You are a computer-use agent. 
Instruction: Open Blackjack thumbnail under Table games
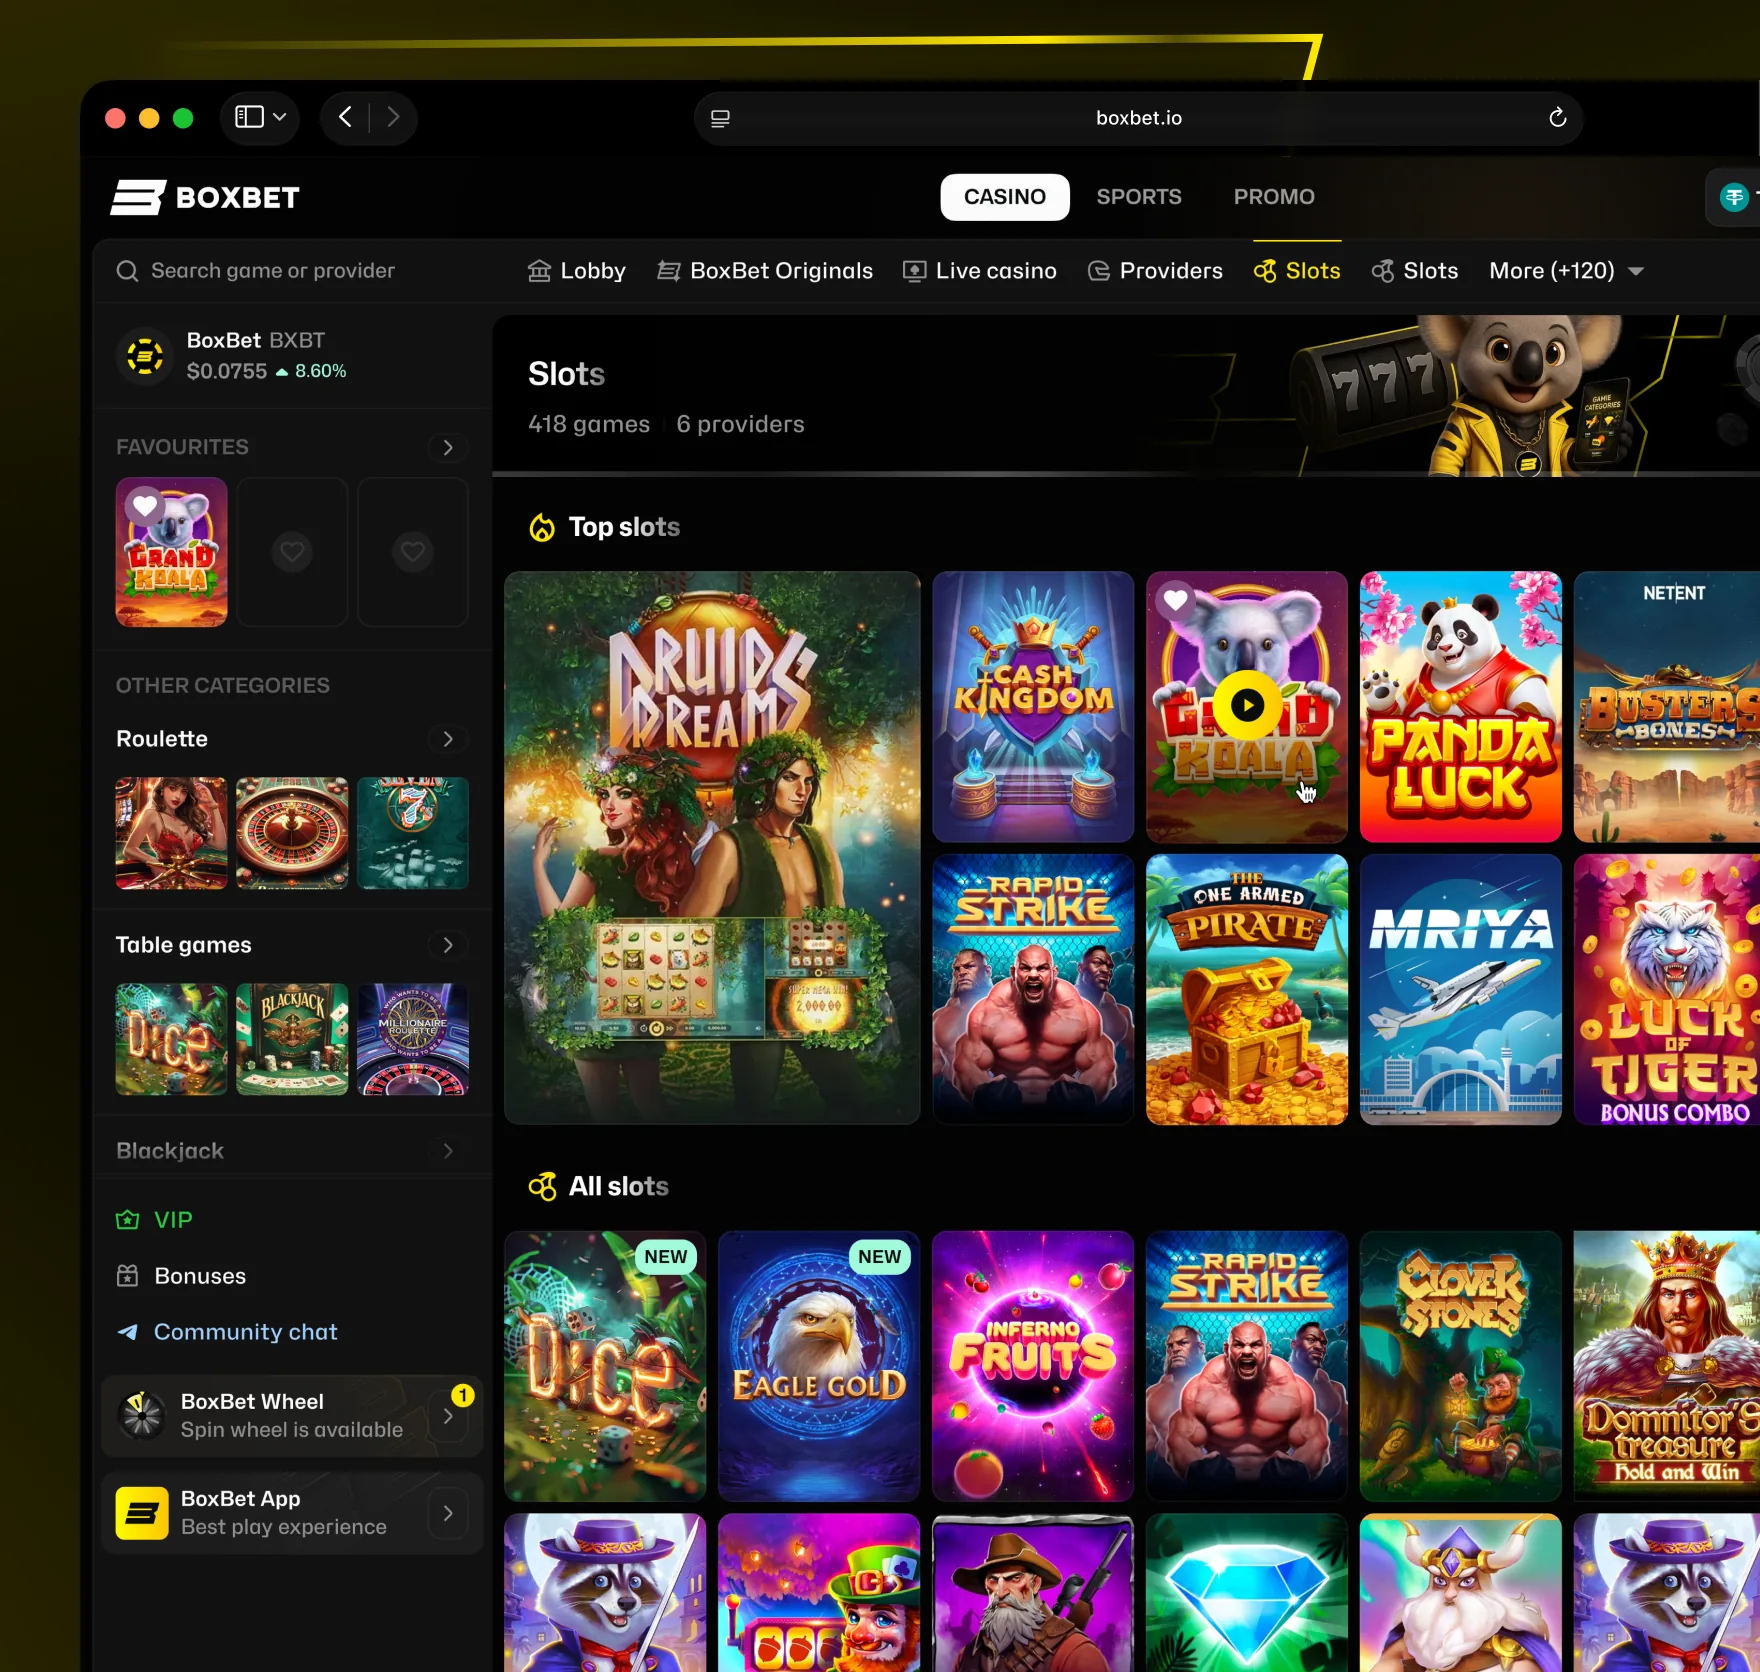(292, 1039)
